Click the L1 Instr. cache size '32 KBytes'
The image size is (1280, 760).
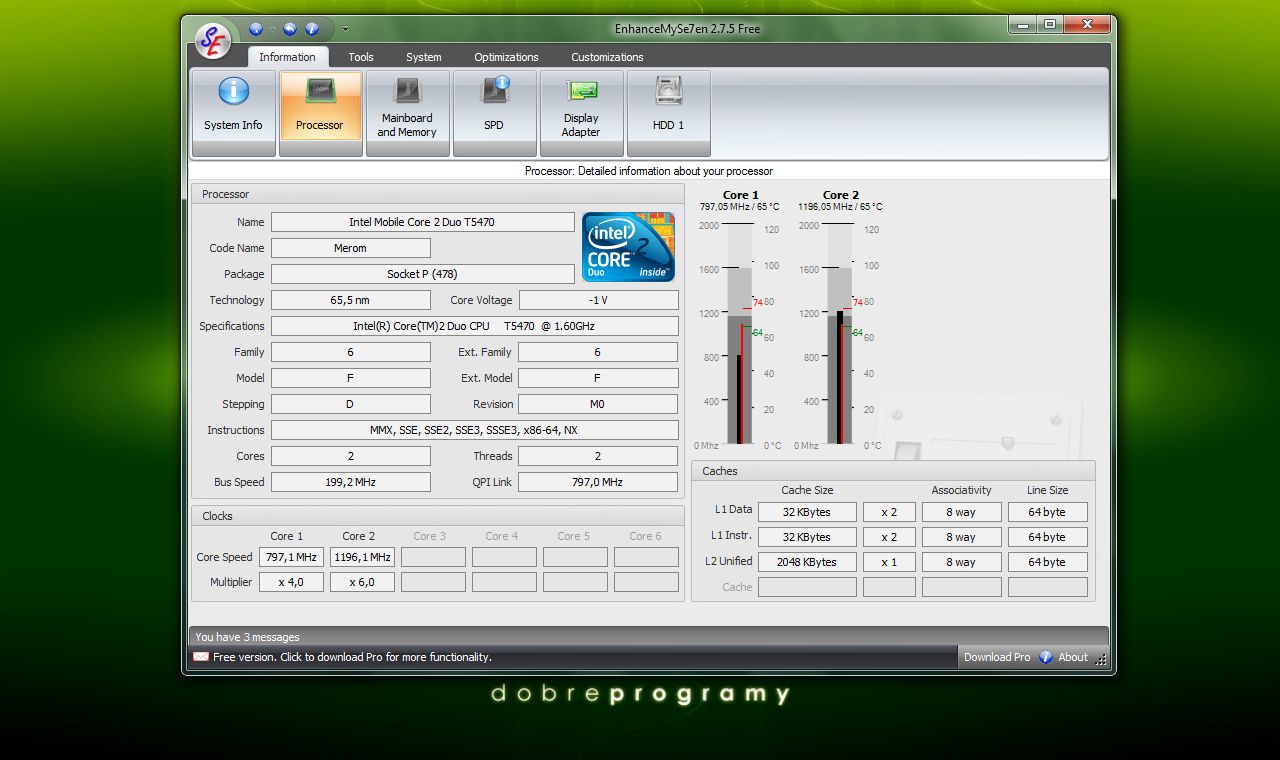807,537
